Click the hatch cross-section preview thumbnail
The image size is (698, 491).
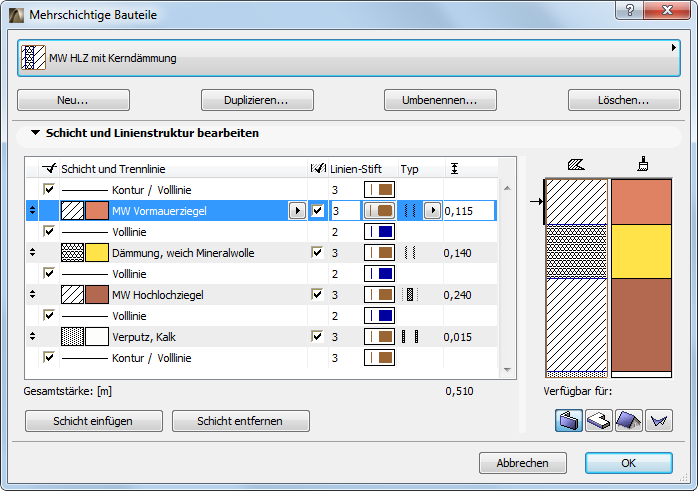pos(576,278)
